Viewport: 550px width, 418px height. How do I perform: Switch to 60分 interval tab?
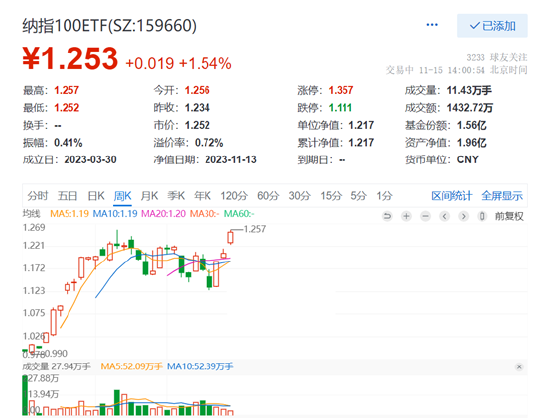268,195
